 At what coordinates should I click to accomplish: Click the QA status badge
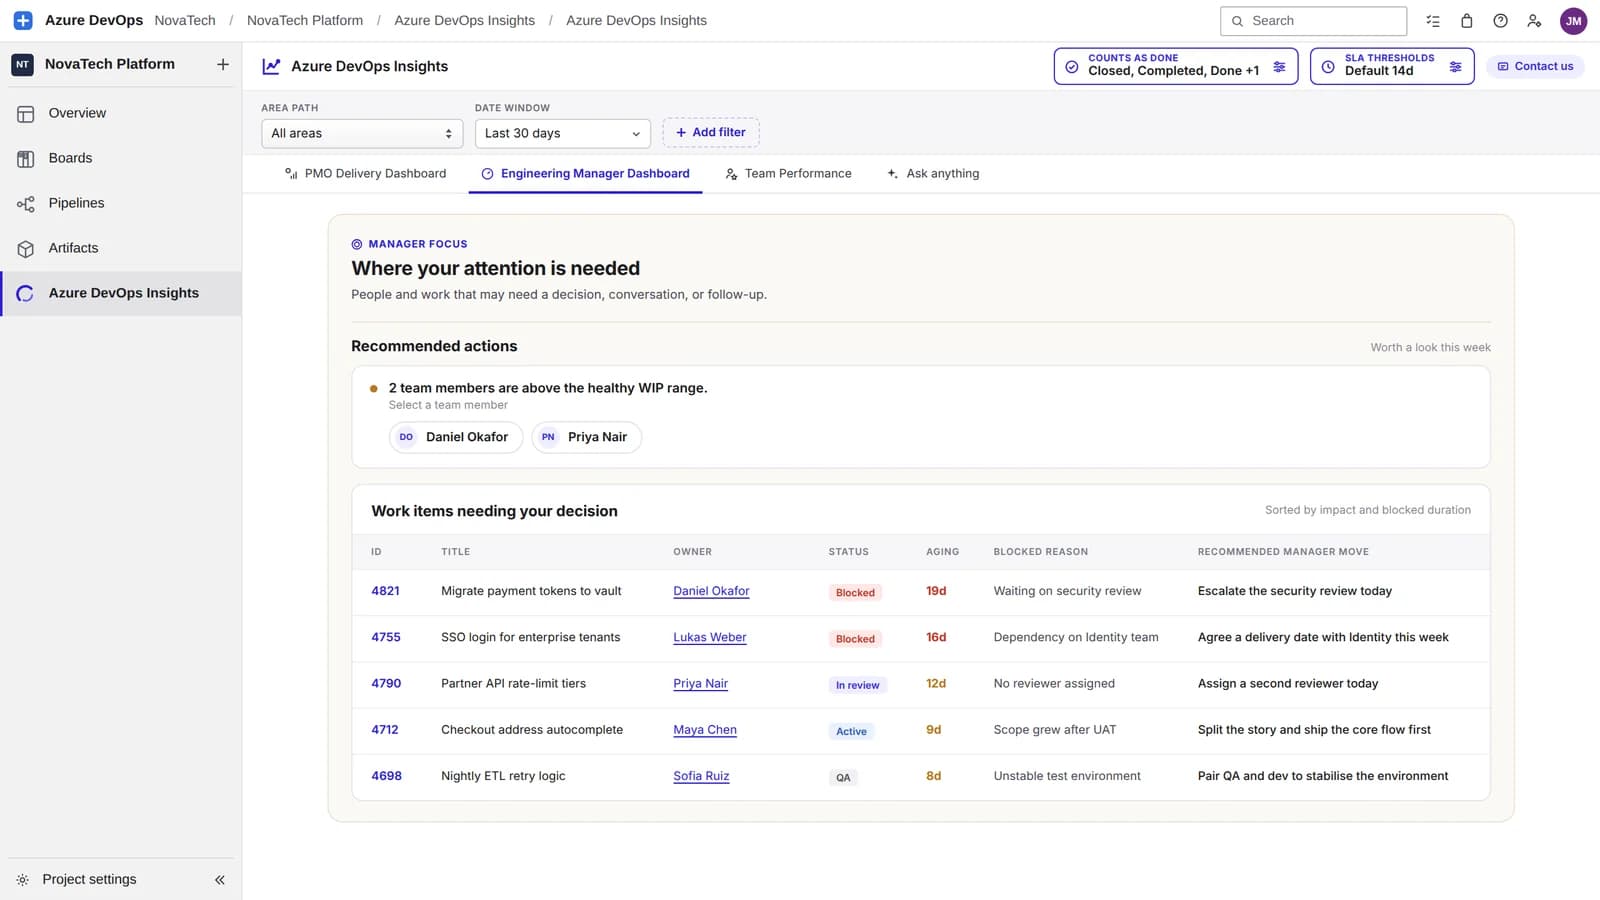843,777
